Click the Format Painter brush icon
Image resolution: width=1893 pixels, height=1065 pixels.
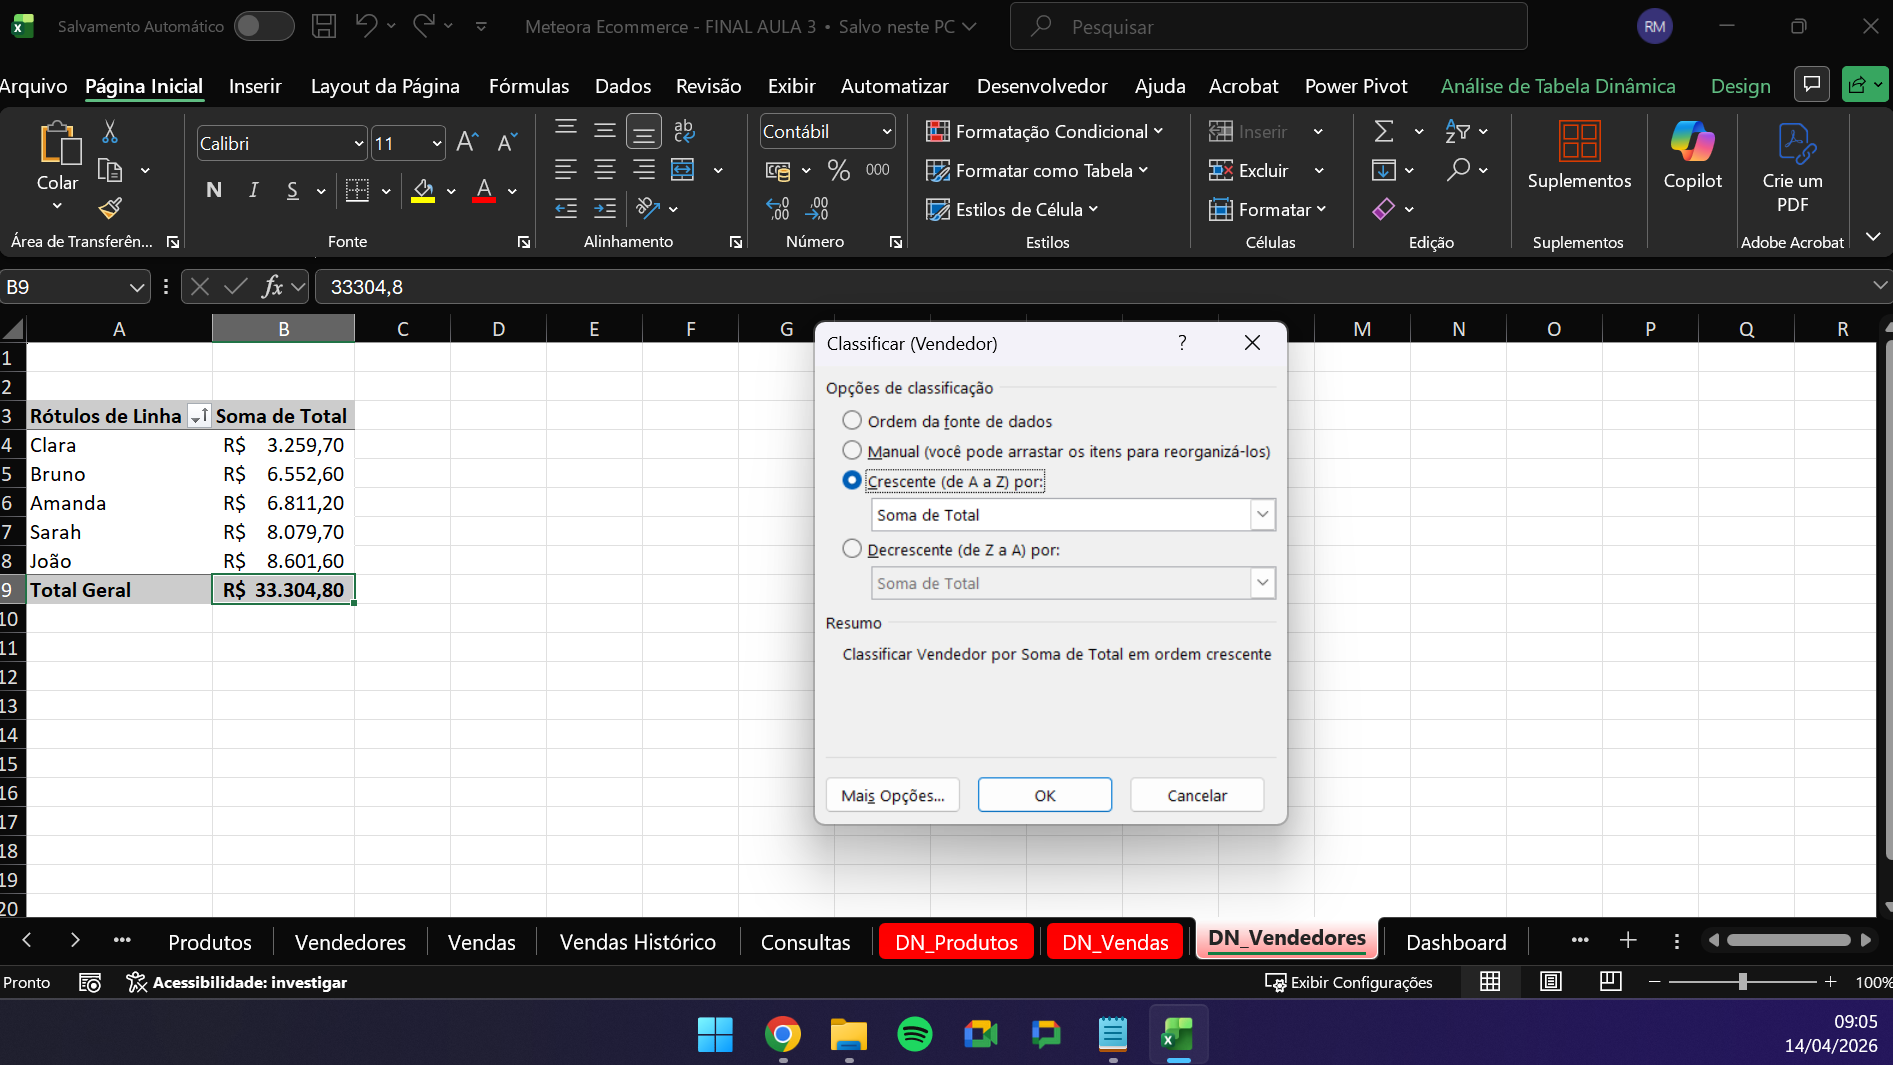coord(110,208)
